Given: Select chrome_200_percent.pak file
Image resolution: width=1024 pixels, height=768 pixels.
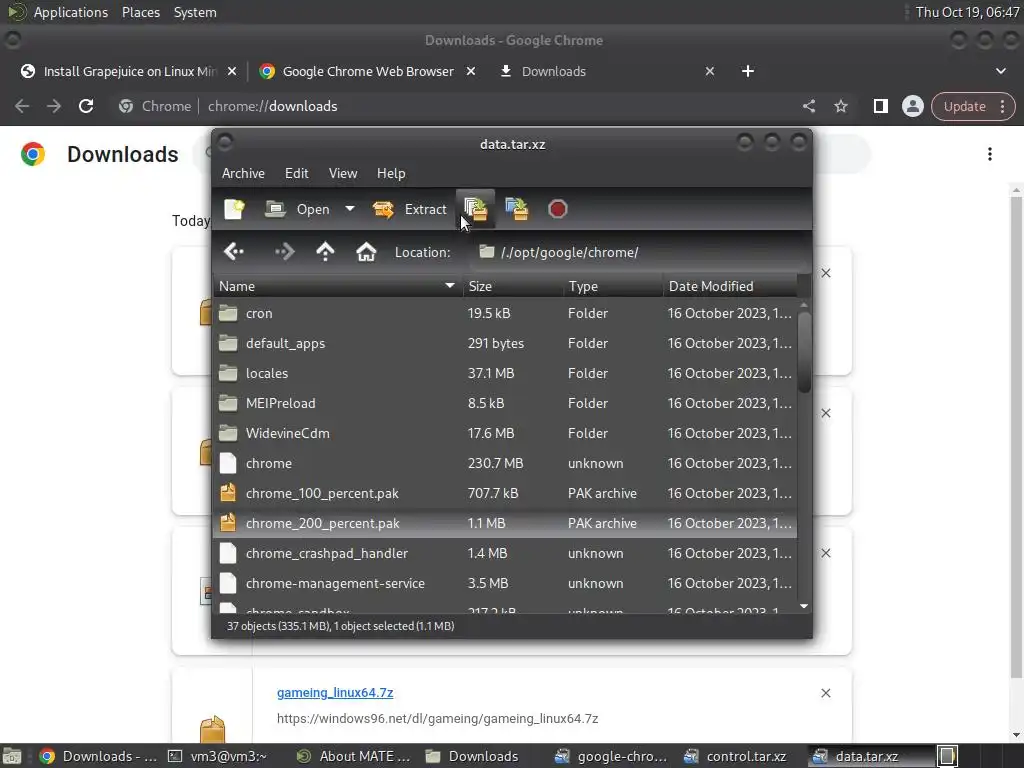Looking at the screenshot, I should pos(505,524).
